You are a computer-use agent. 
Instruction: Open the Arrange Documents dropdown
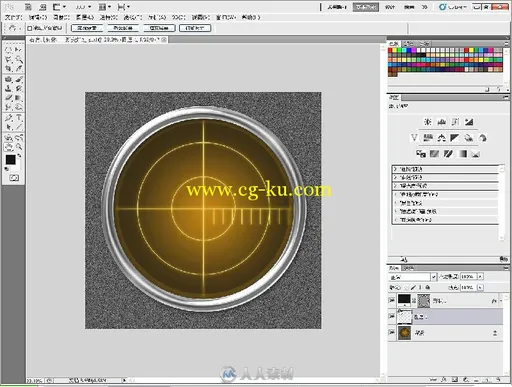(x=105, y=7)
